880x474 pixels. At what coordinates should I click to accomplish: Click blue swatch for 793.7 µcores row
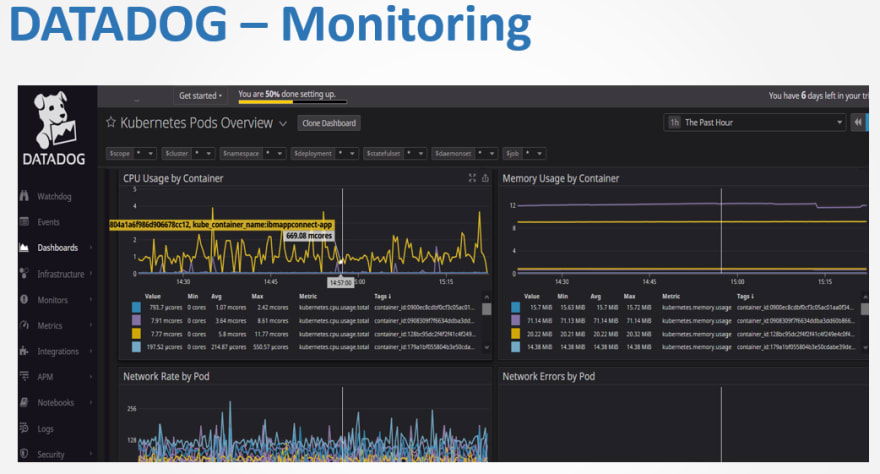pyautogui.click(x=136, y=307)
